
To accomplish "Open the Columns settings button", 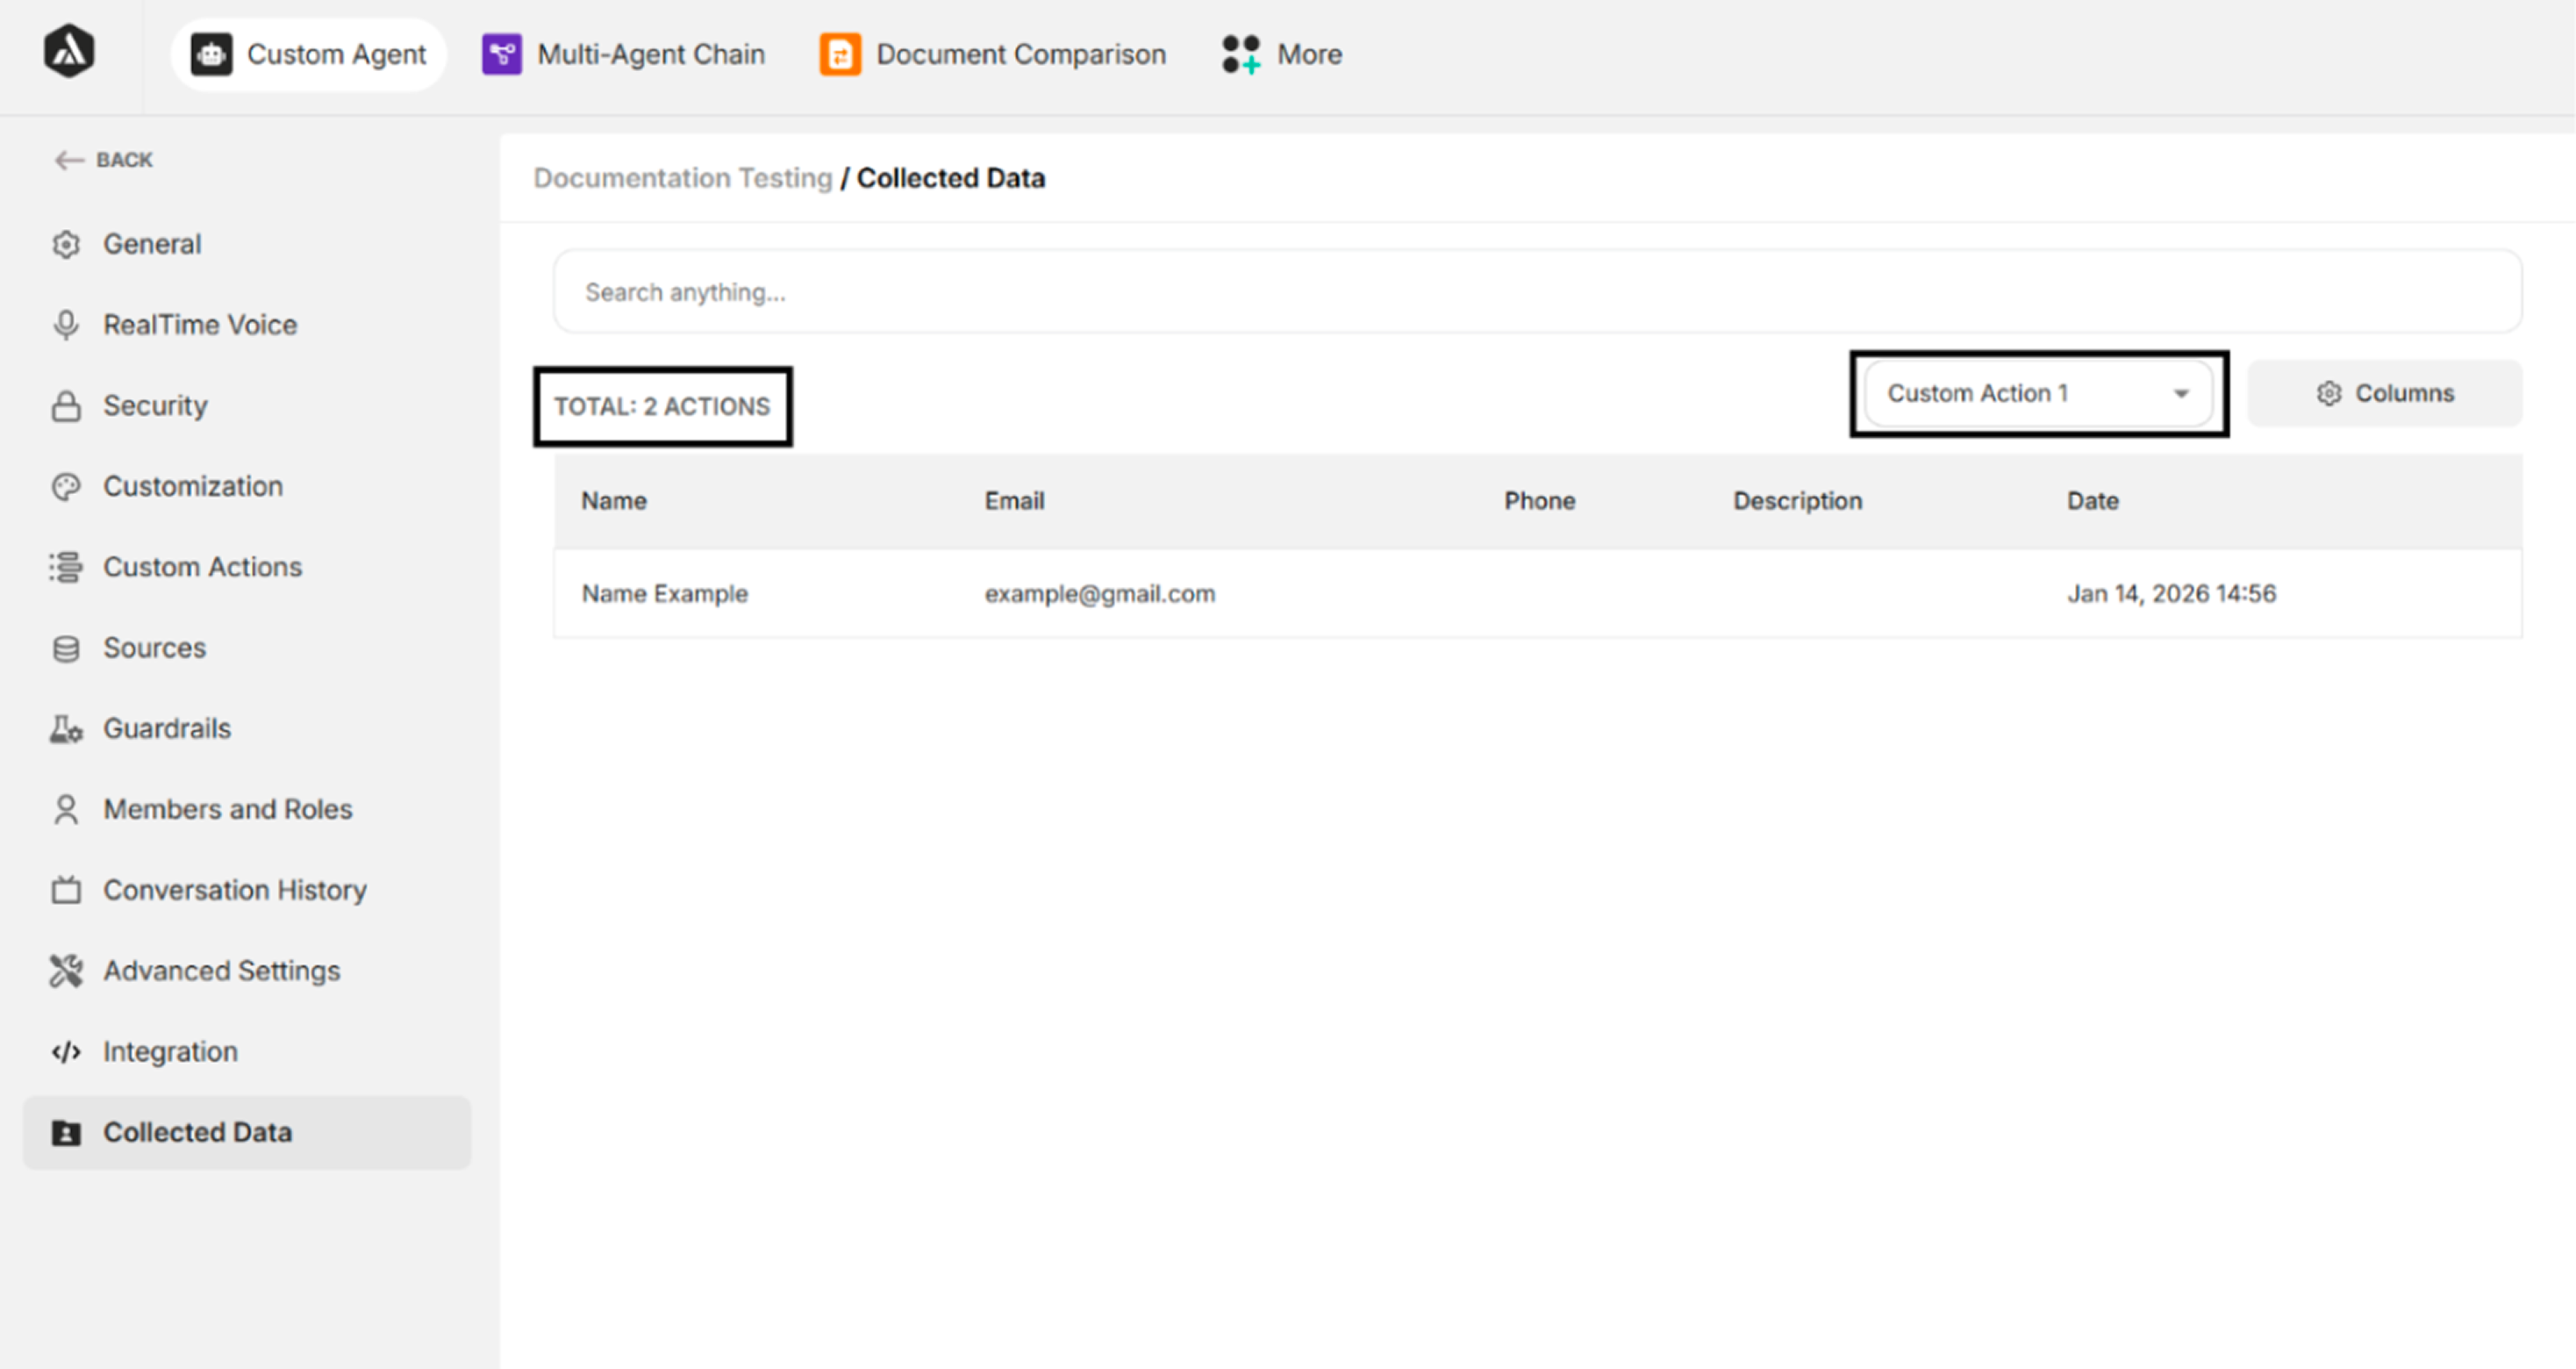I will pyautogui.click(x=2384, y=394).
